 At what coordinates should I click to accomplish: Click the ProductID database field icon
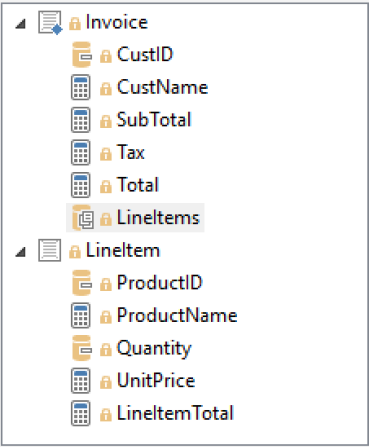(x=82, y=283)
